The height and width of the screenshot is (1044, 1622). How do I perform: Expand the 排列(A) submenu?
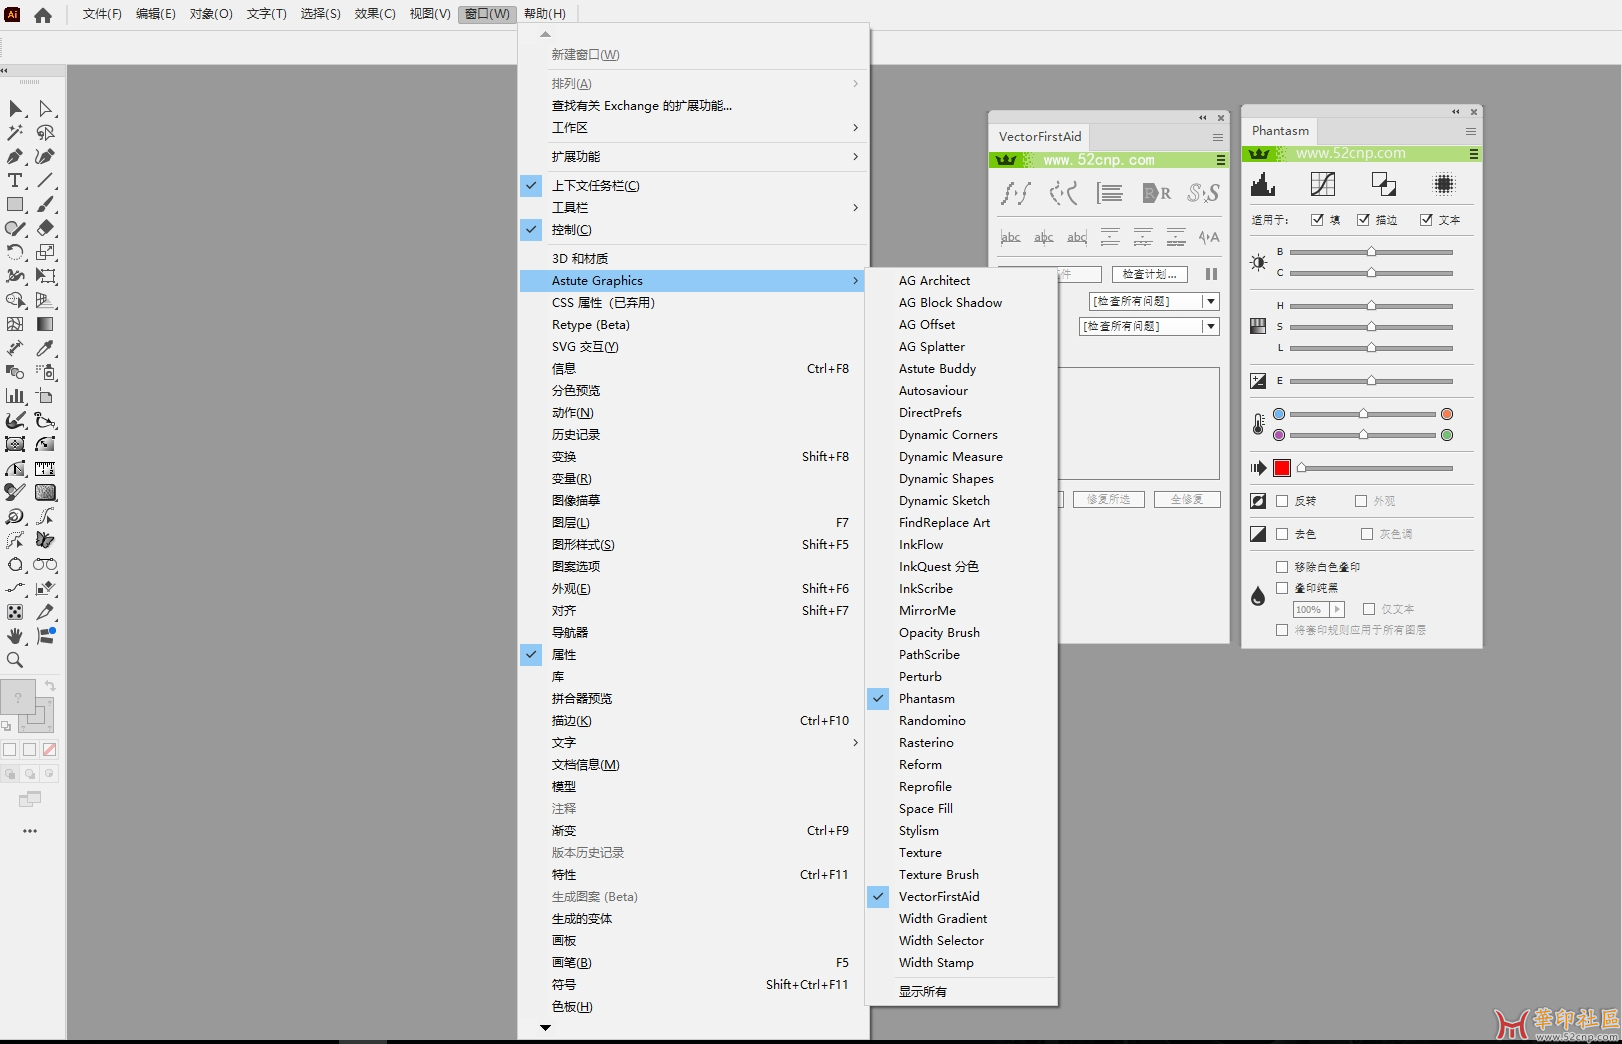pos(694,84)
